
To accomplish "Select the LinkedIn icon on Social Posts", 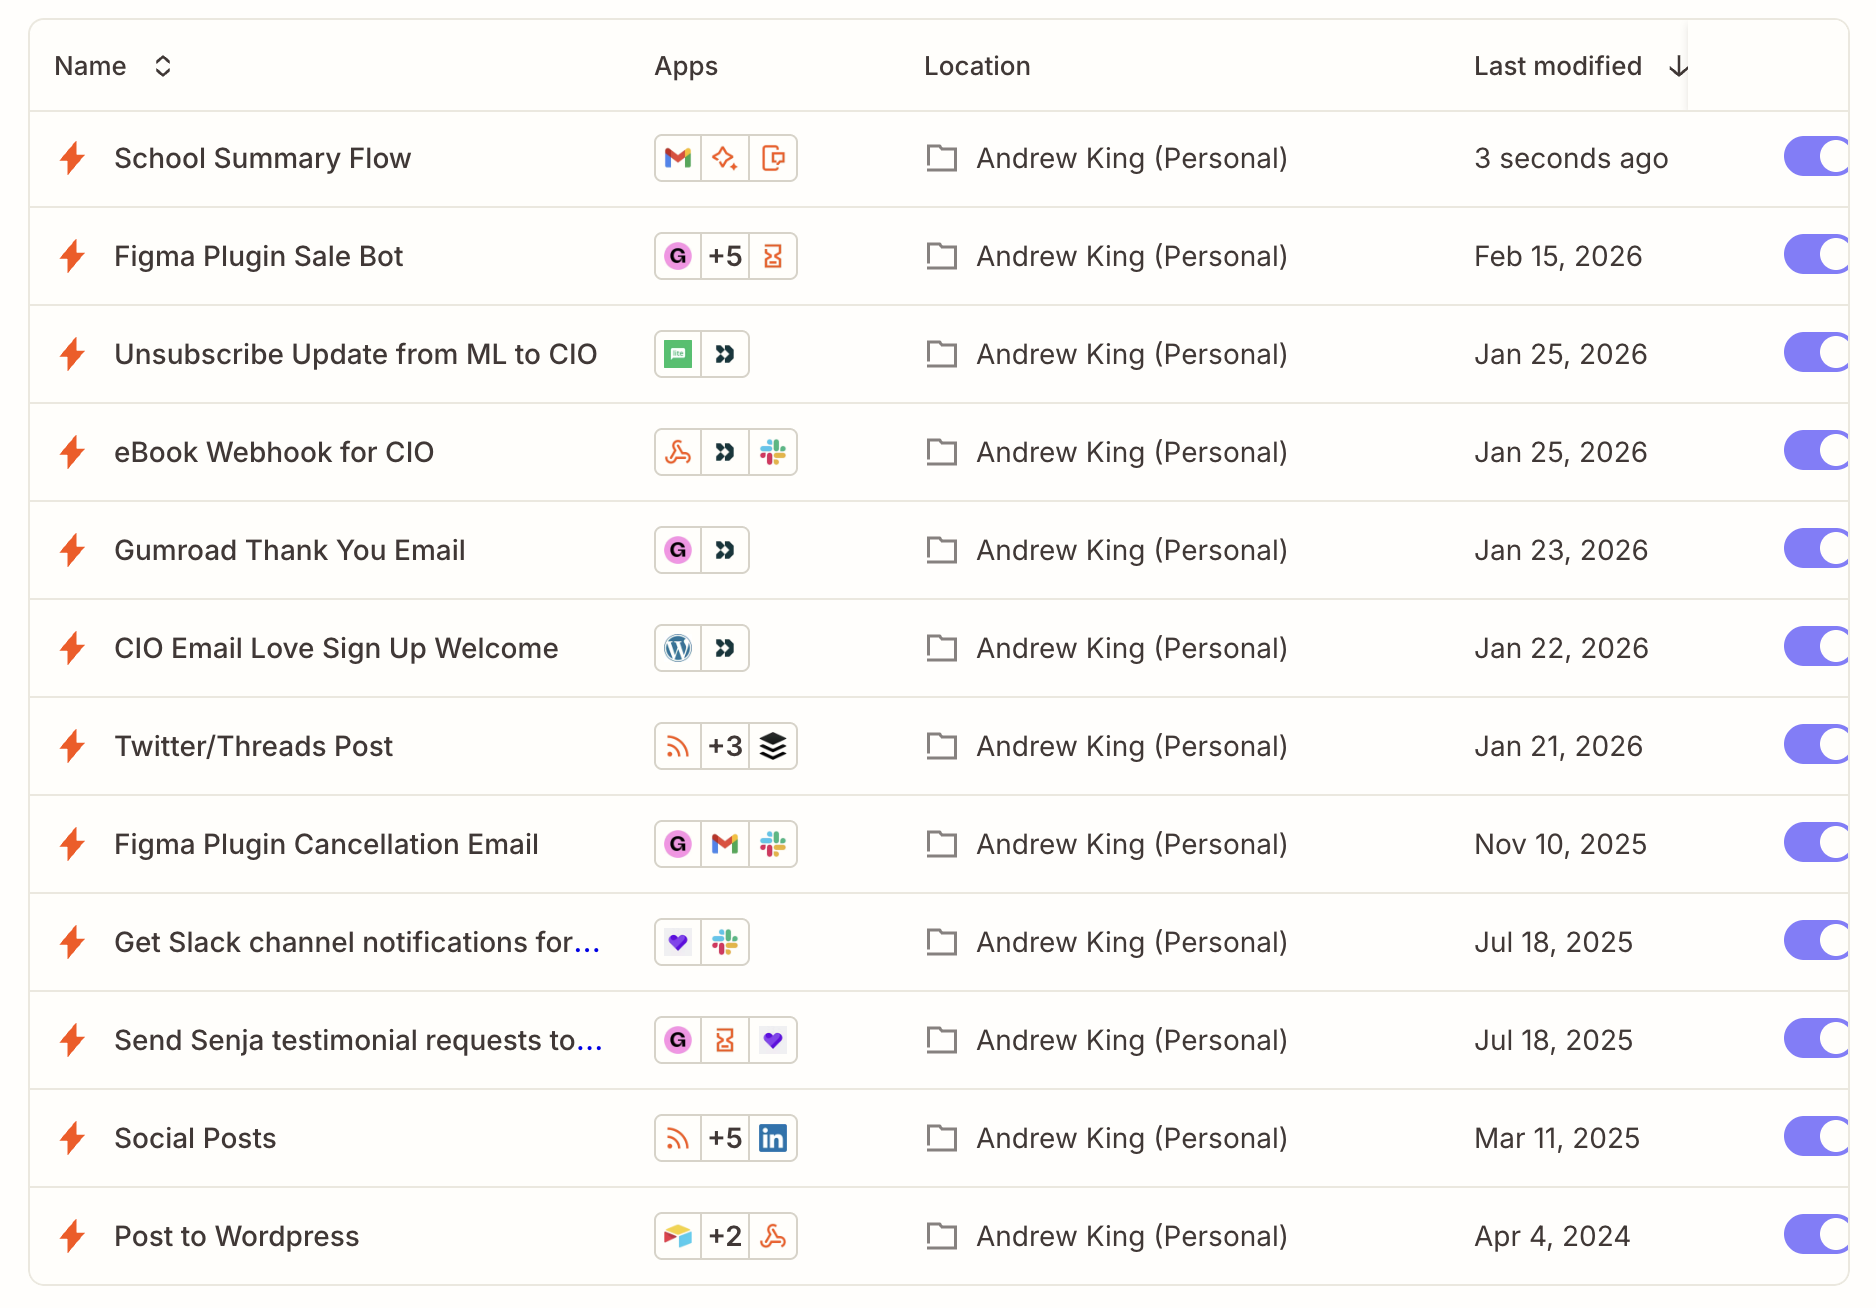I will click(x=773, y=1138).
